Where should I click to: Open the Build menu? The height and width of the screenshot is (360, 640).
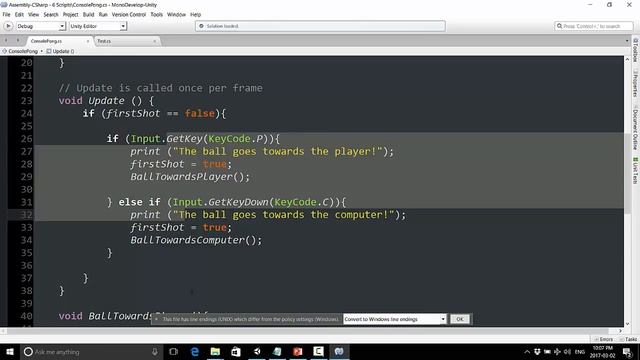tap(89, 15)
